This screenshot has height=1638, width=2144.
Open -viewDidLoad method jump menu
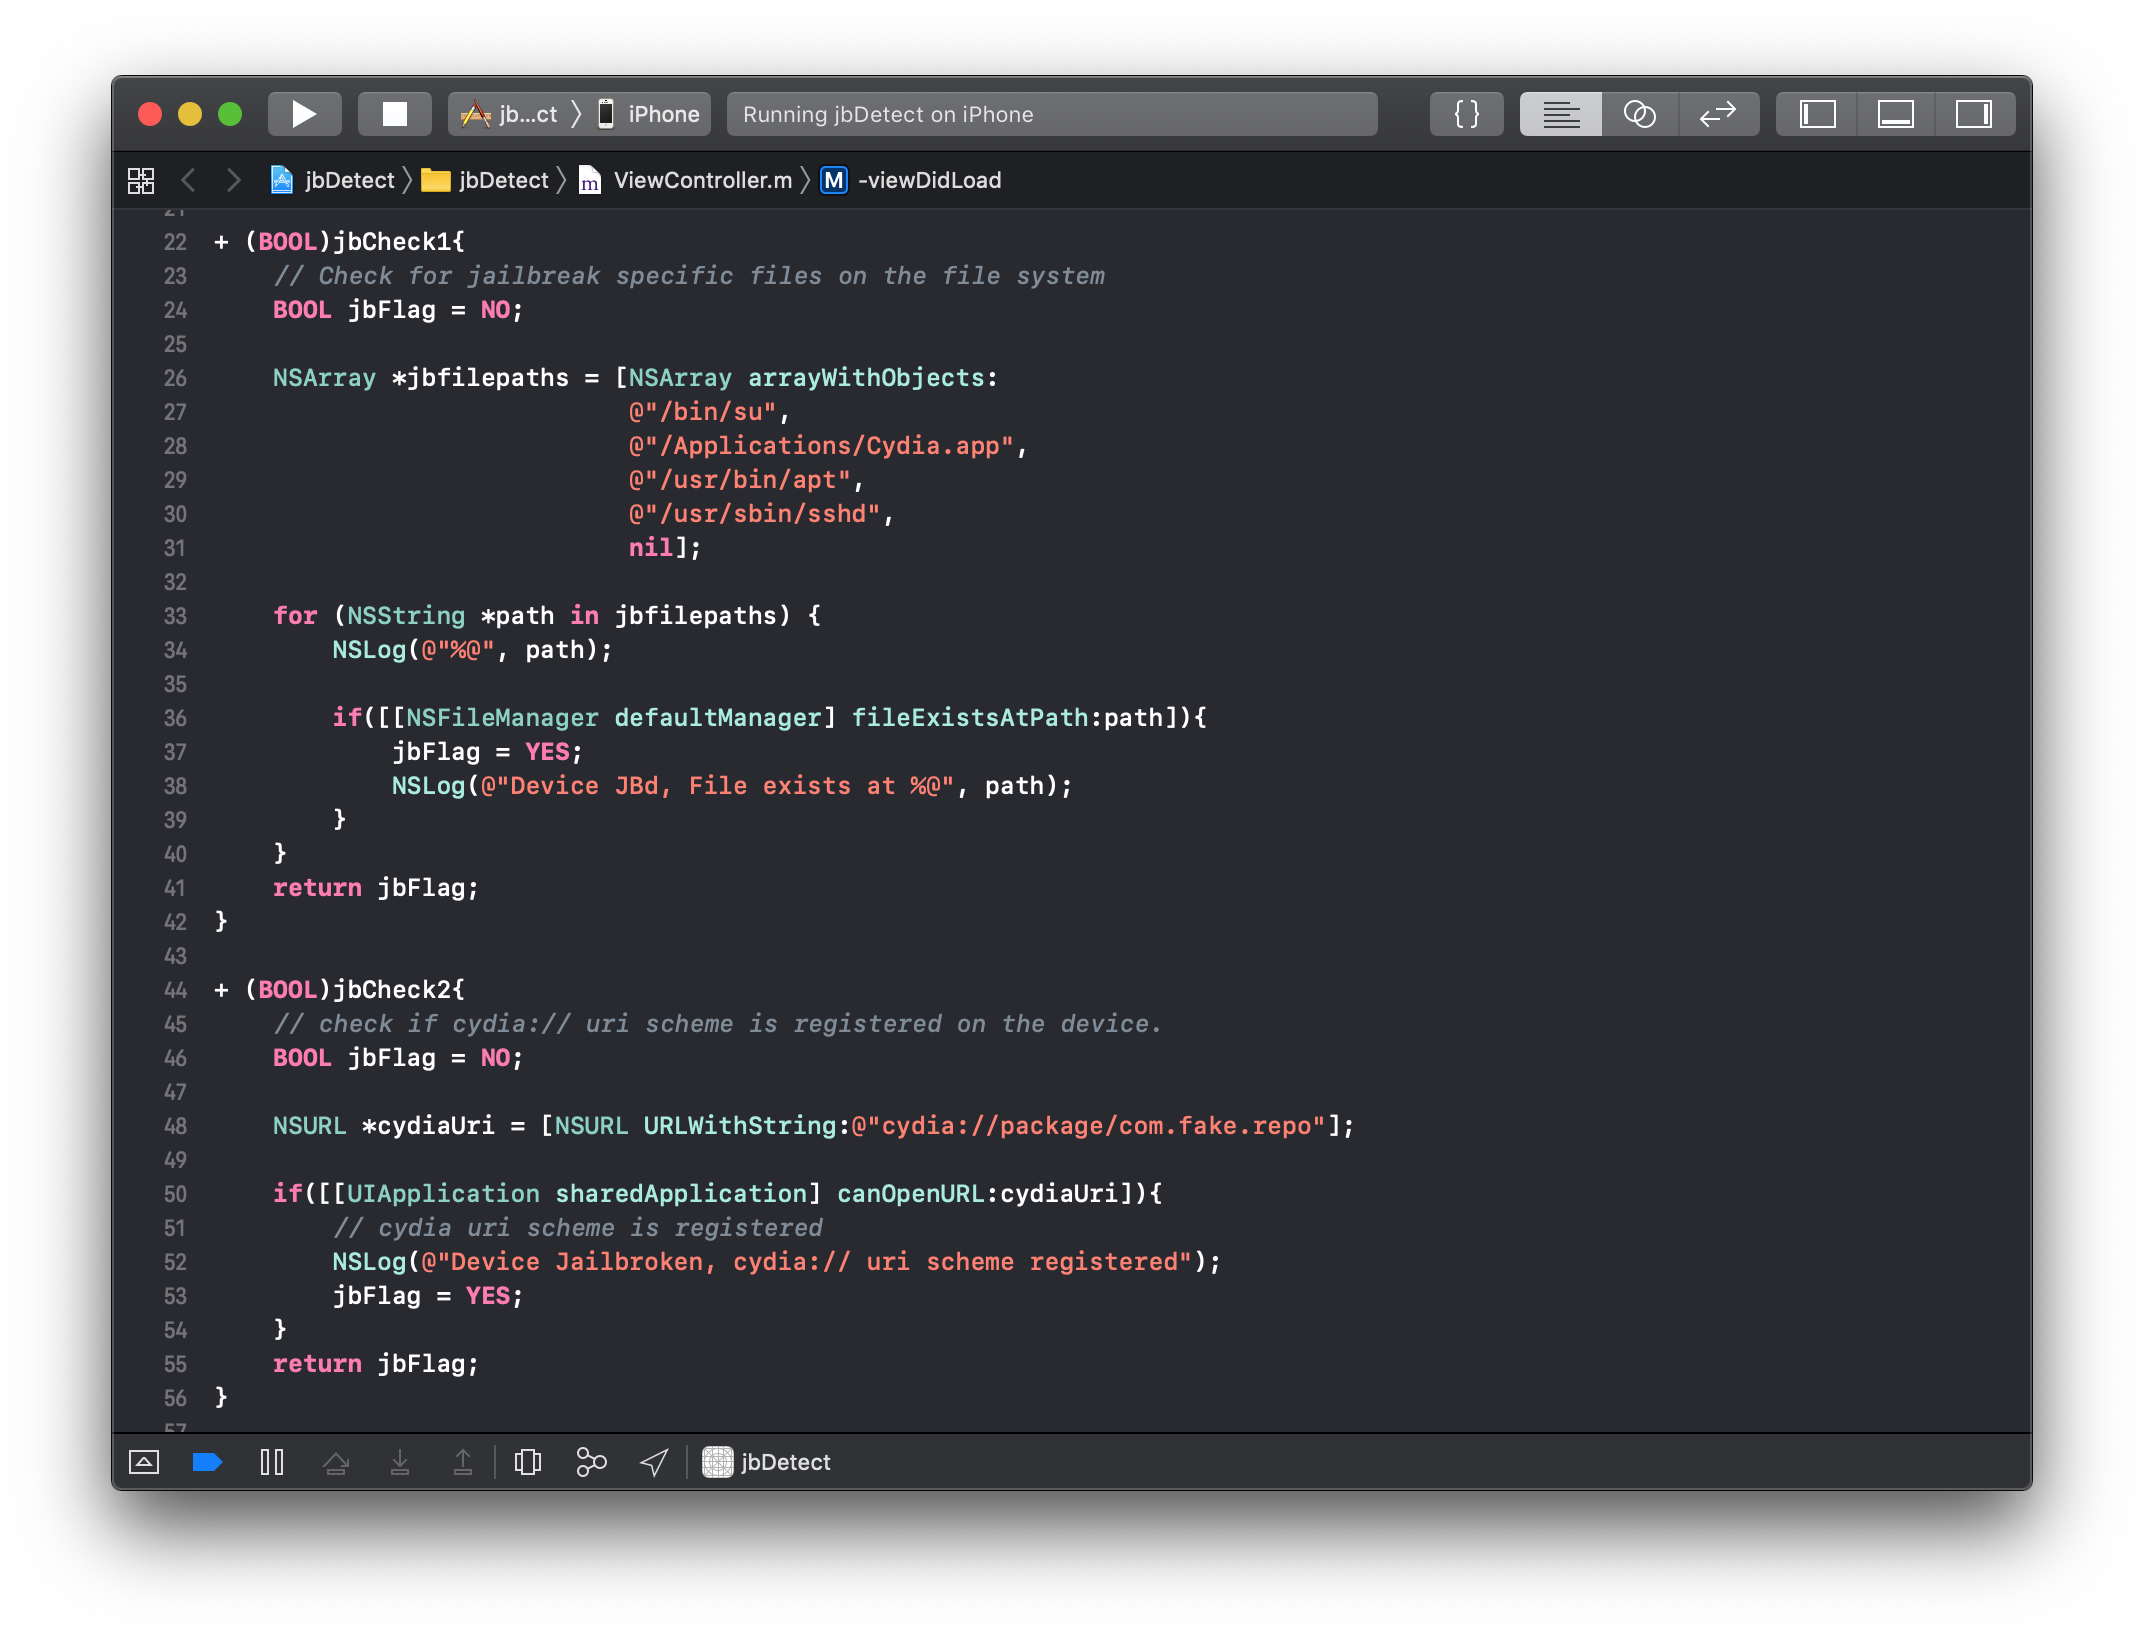911,180
